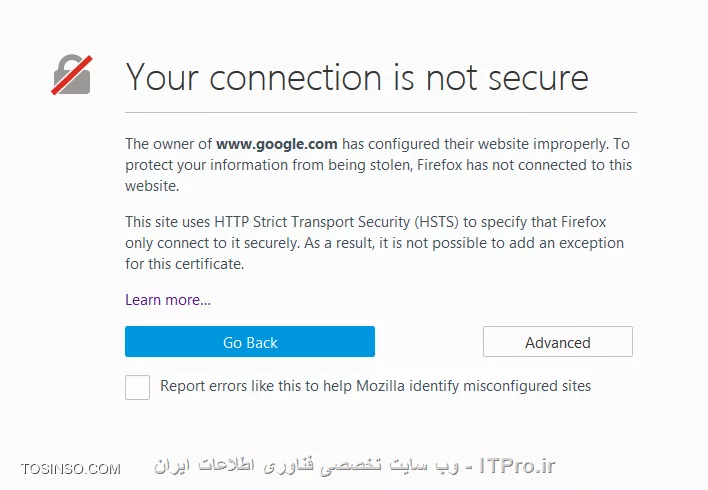Click the word 'Mozilla' in the checkbox label
708x490 pixels.
coord(380,386)
